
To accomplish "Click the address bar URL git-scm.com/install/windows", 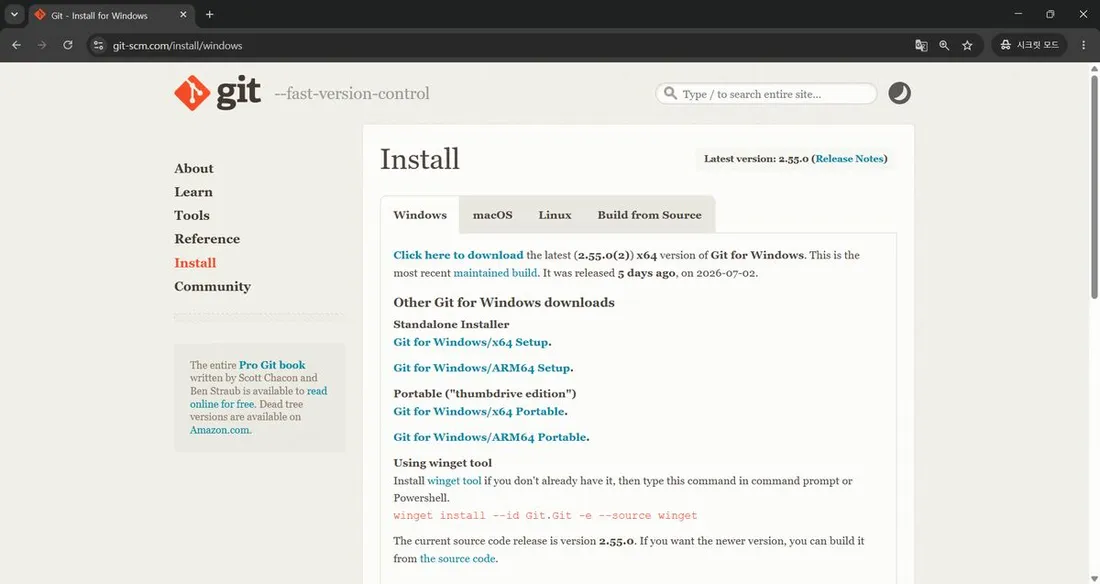I will [177, 46].
